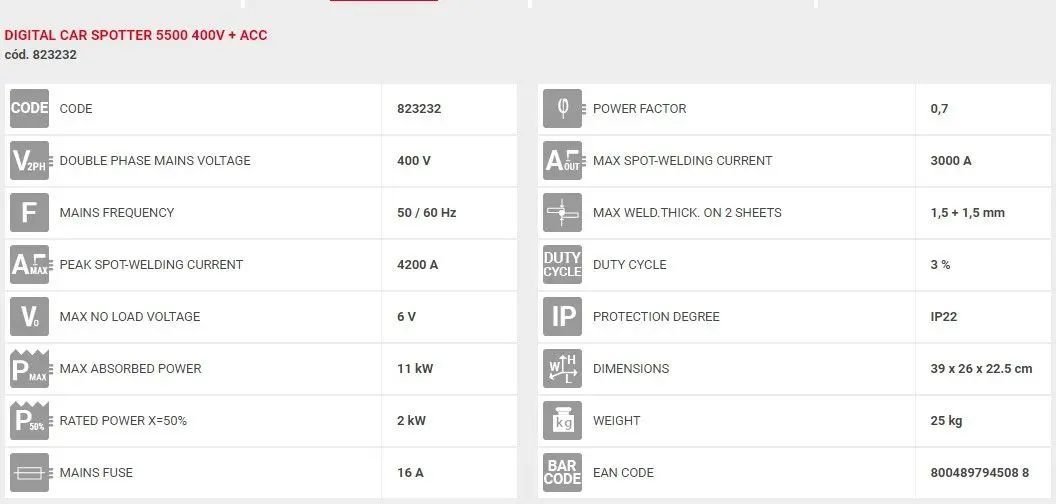
Task: Click the peak spot-welding current icon
Action: point(30,264)
